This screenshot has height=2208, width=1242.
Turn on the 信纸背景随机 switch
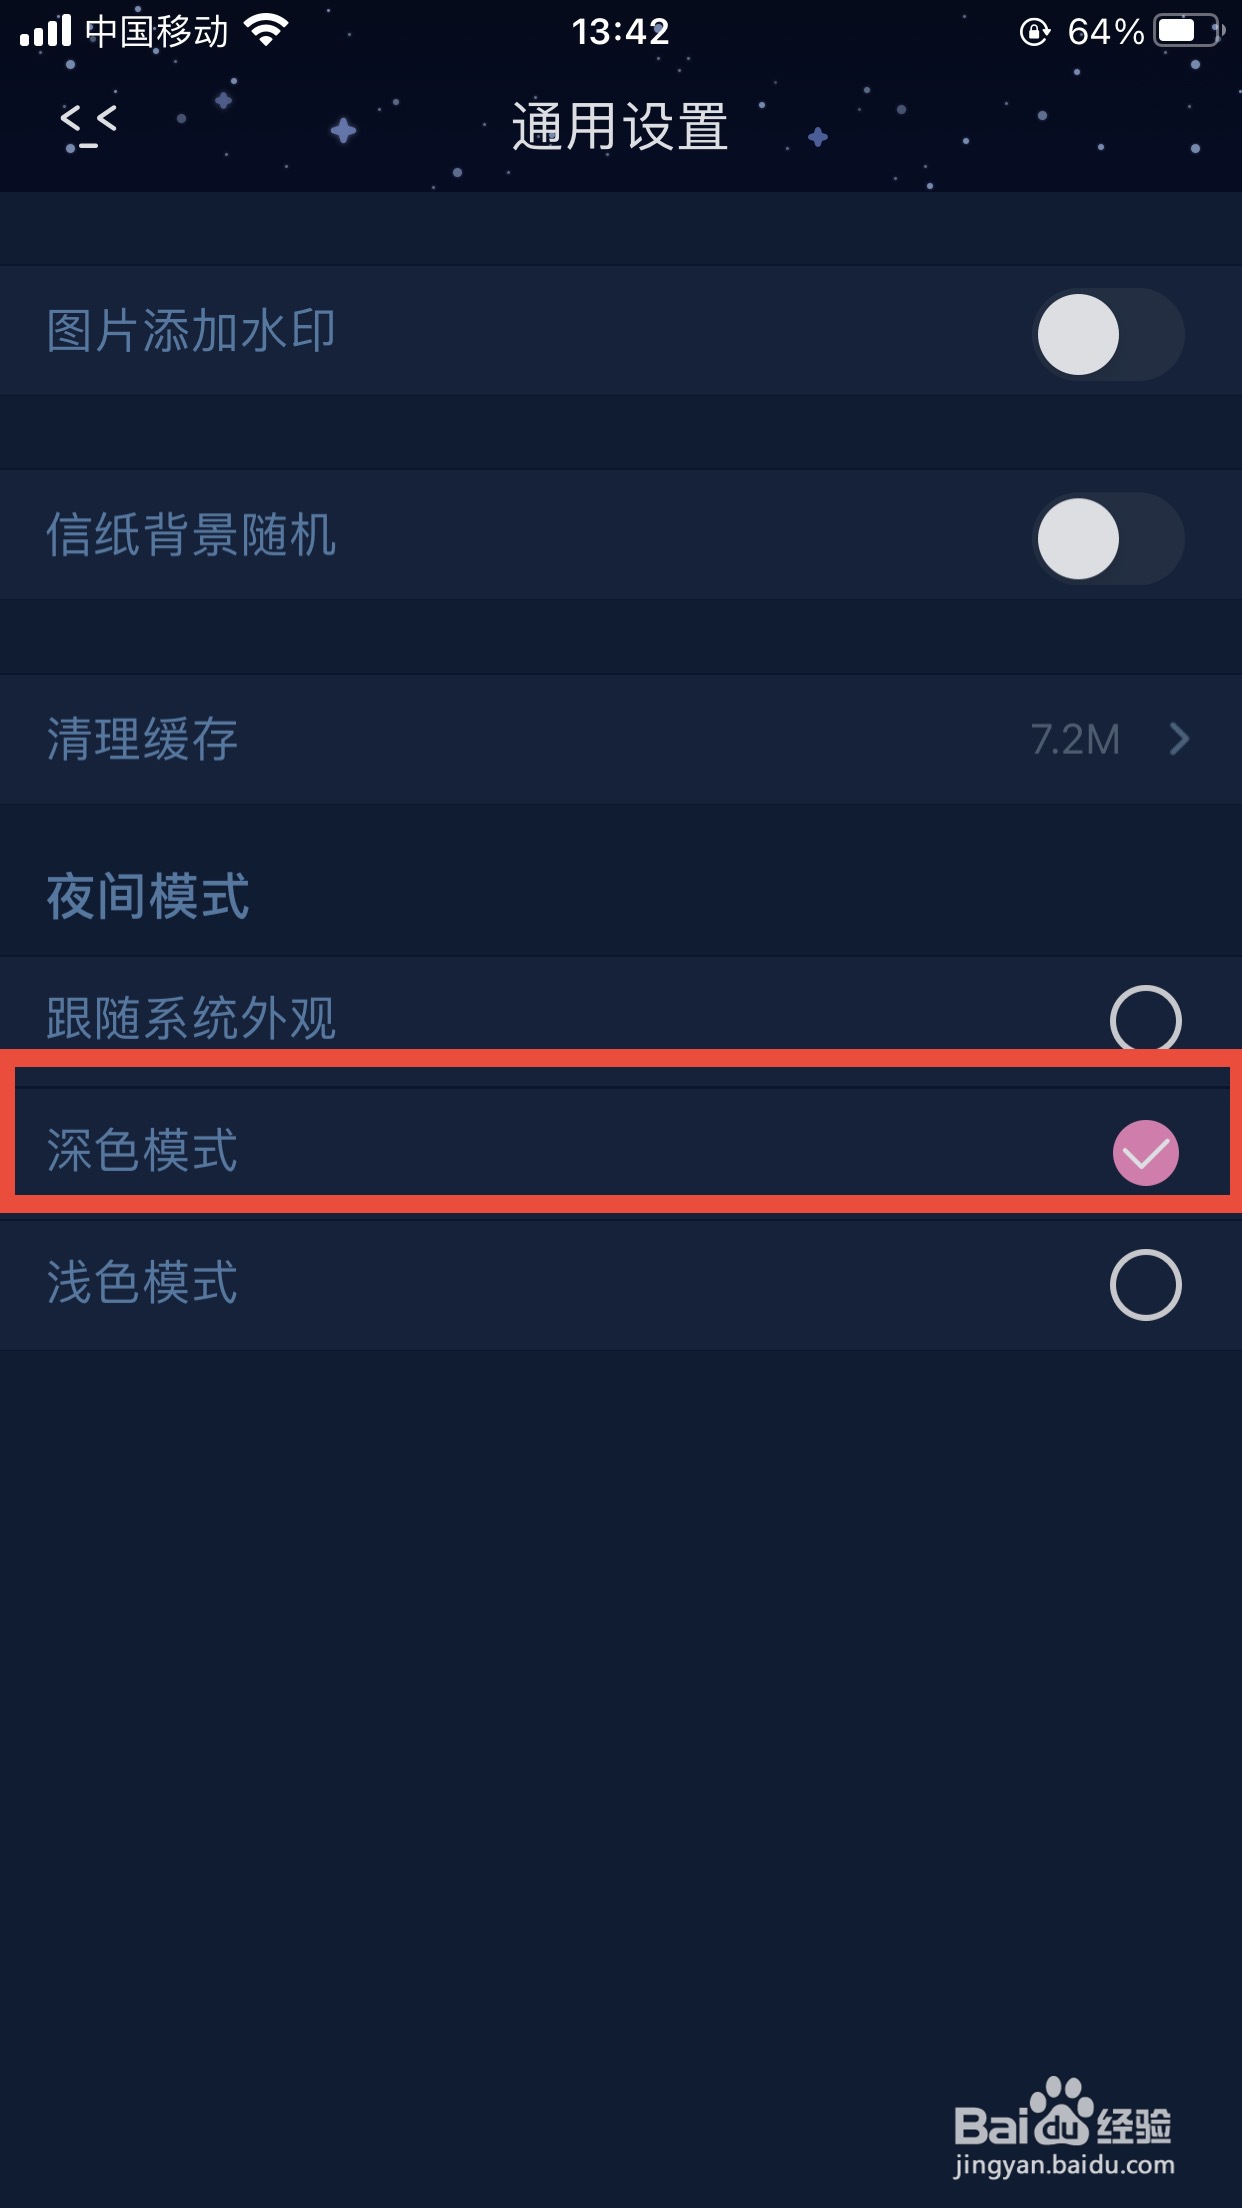click(1108, 539)
